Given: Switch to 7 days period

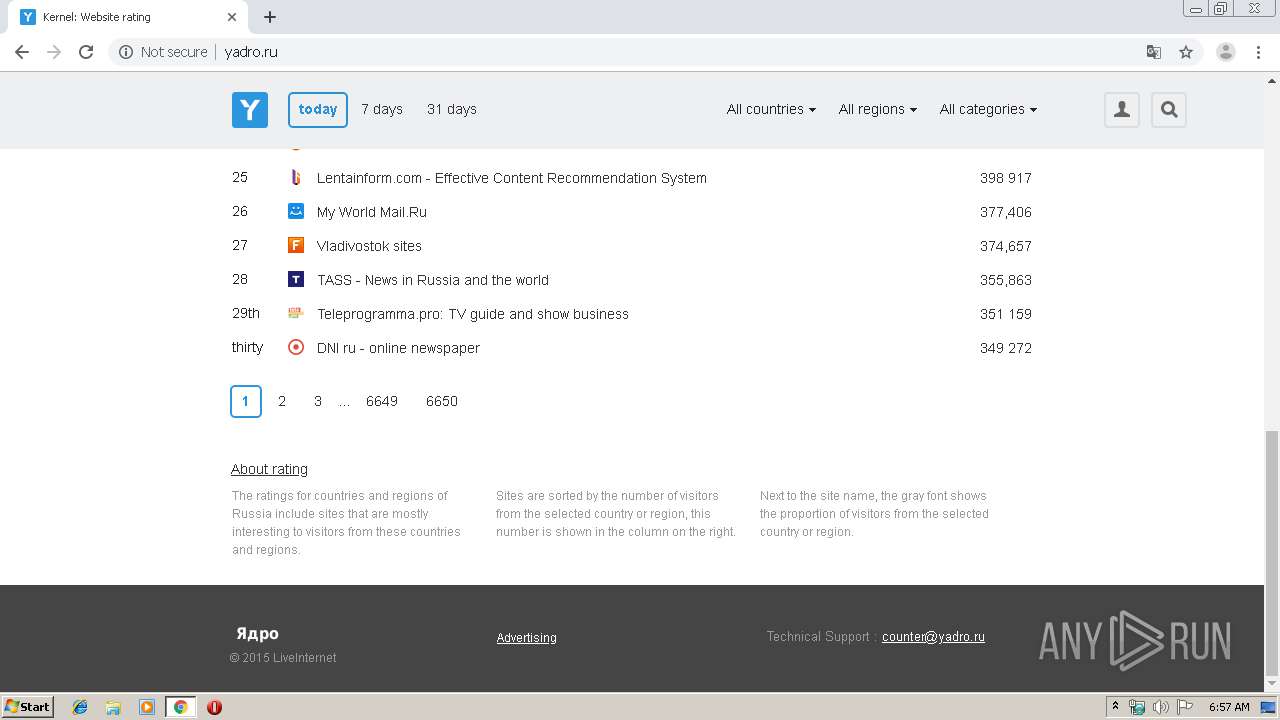Looking at the screenshot, I should 382,109.
